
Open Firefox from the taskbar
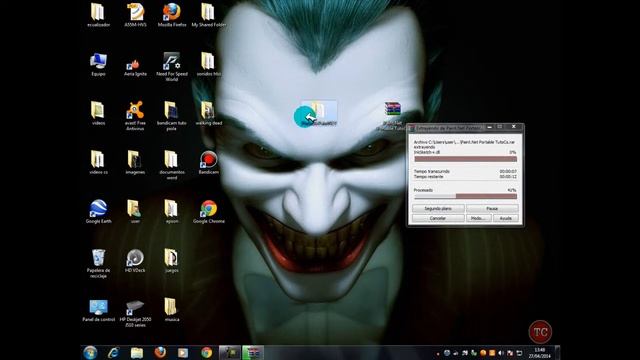tap(160, 353)
